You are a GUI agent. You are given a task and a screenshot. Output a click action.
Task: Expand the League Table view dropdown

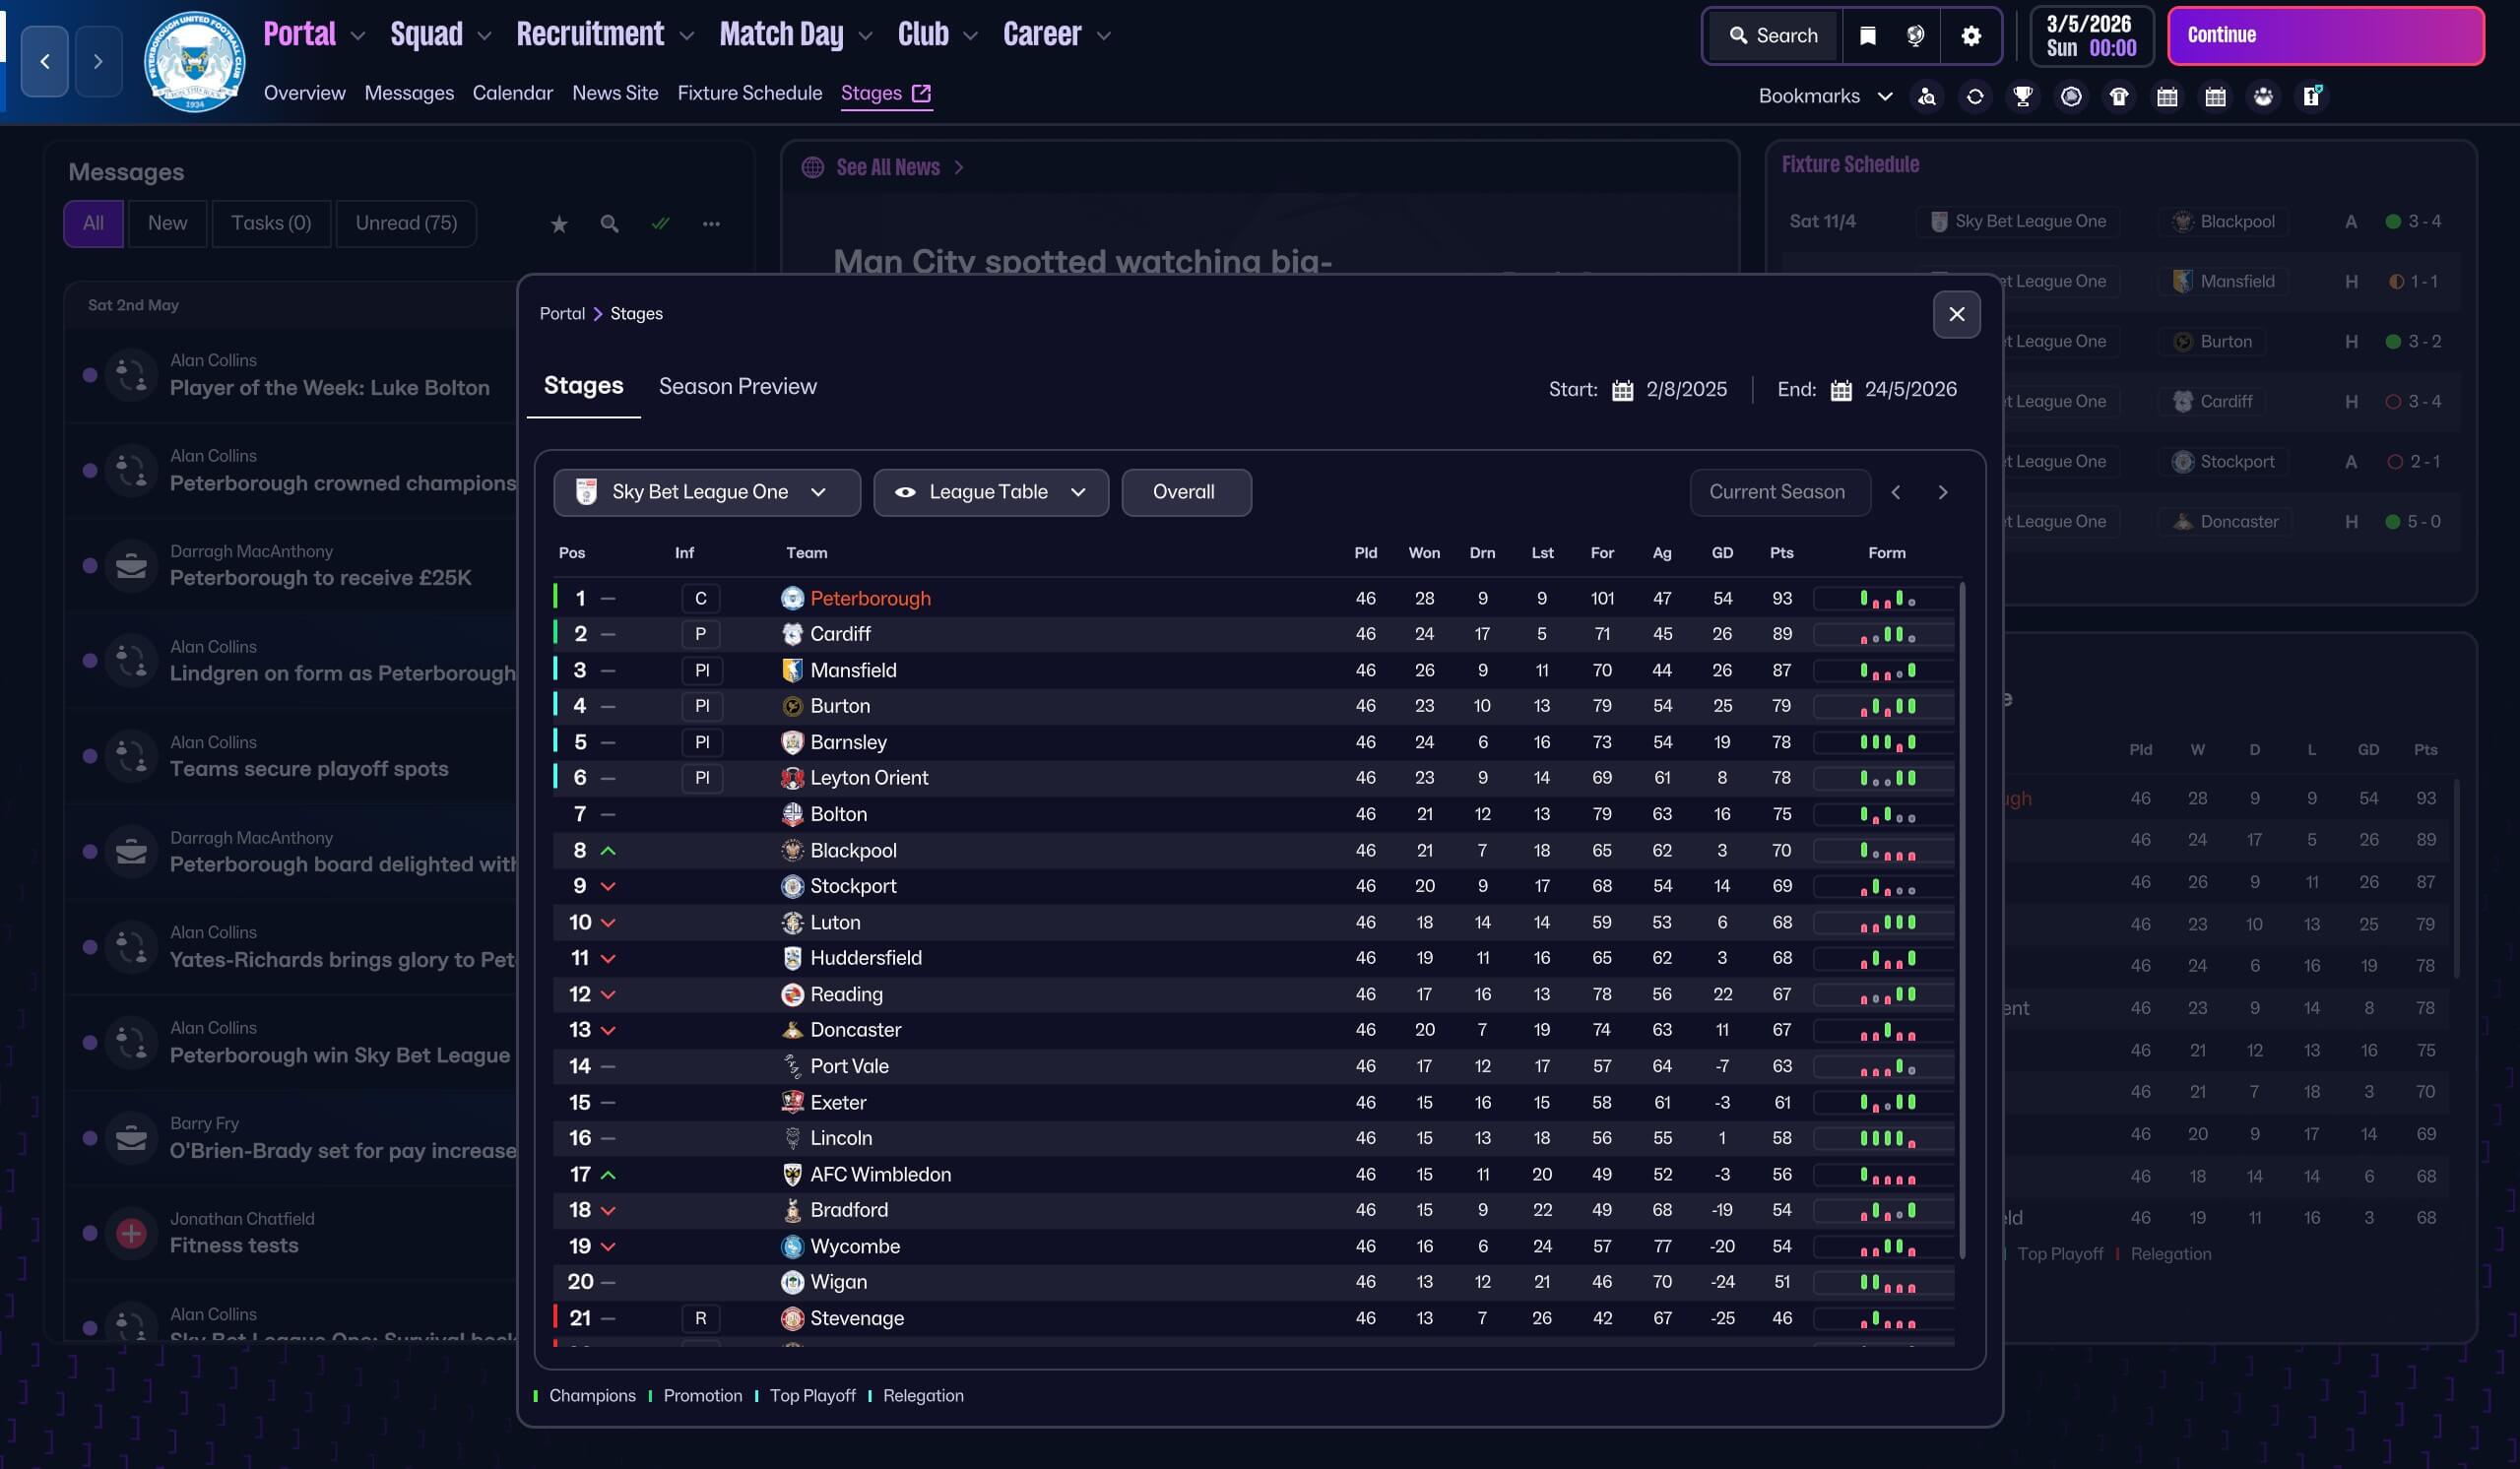(x=990, y=492)
